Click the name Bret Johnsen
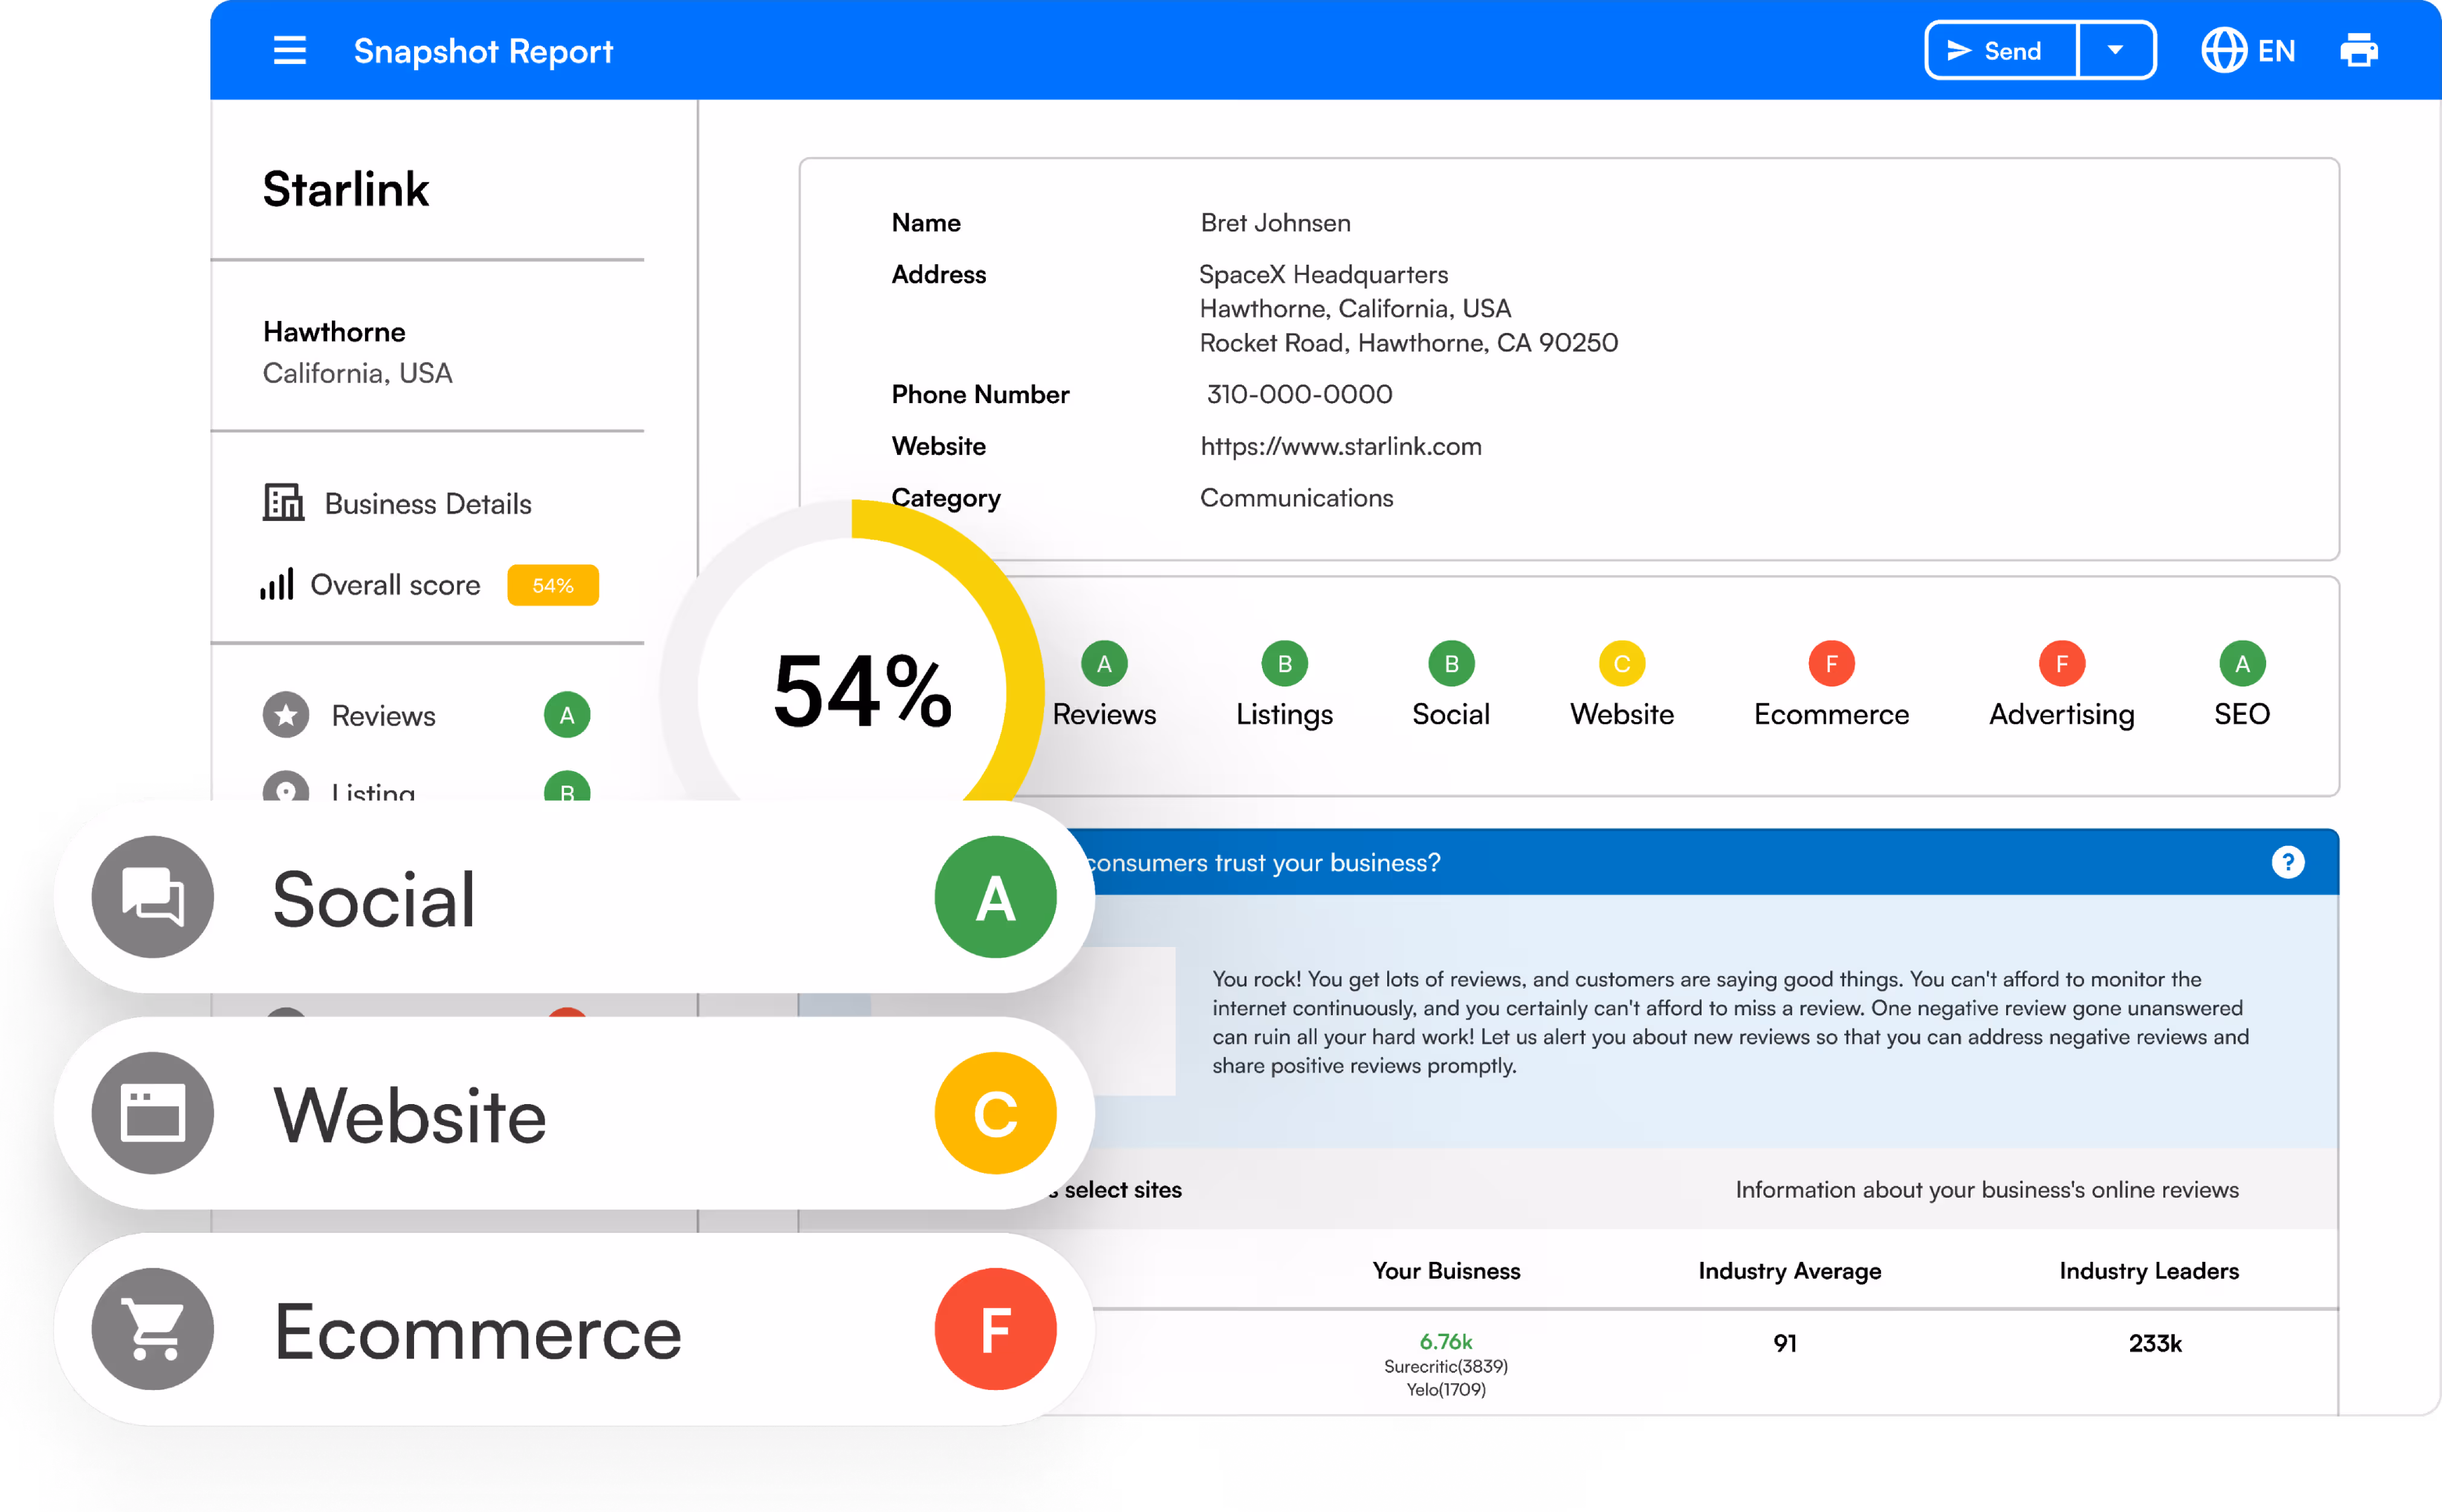 click(x=1276, y=222)
